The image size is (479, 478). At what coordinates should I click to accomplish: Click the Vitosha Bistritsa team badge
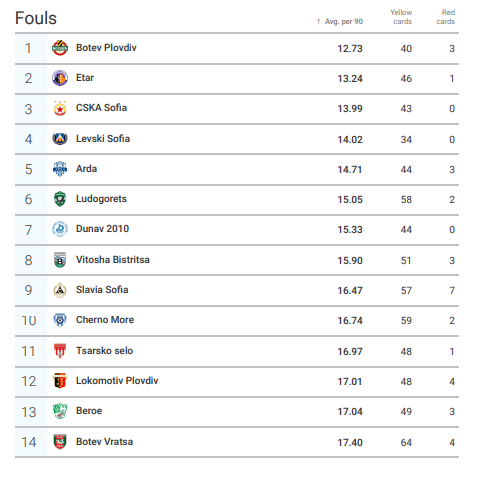(60, 260)
